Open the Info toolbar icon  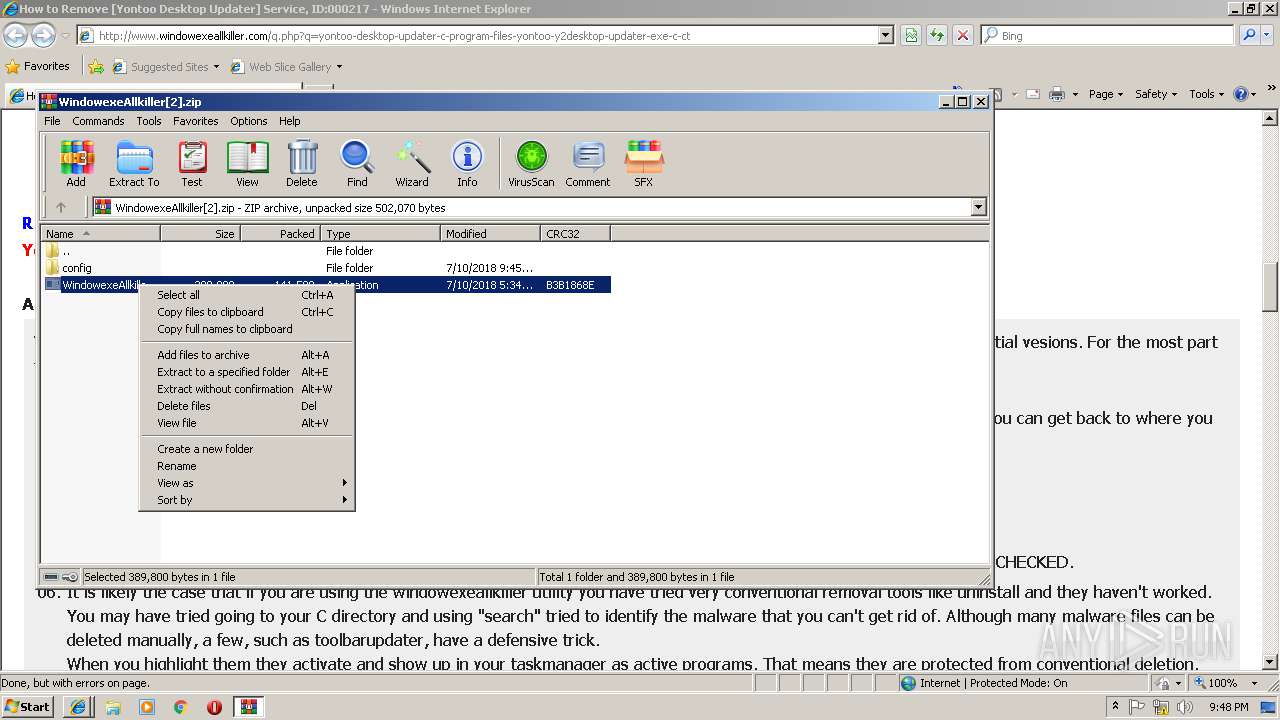pyautogui.click(x=467, y=163)
